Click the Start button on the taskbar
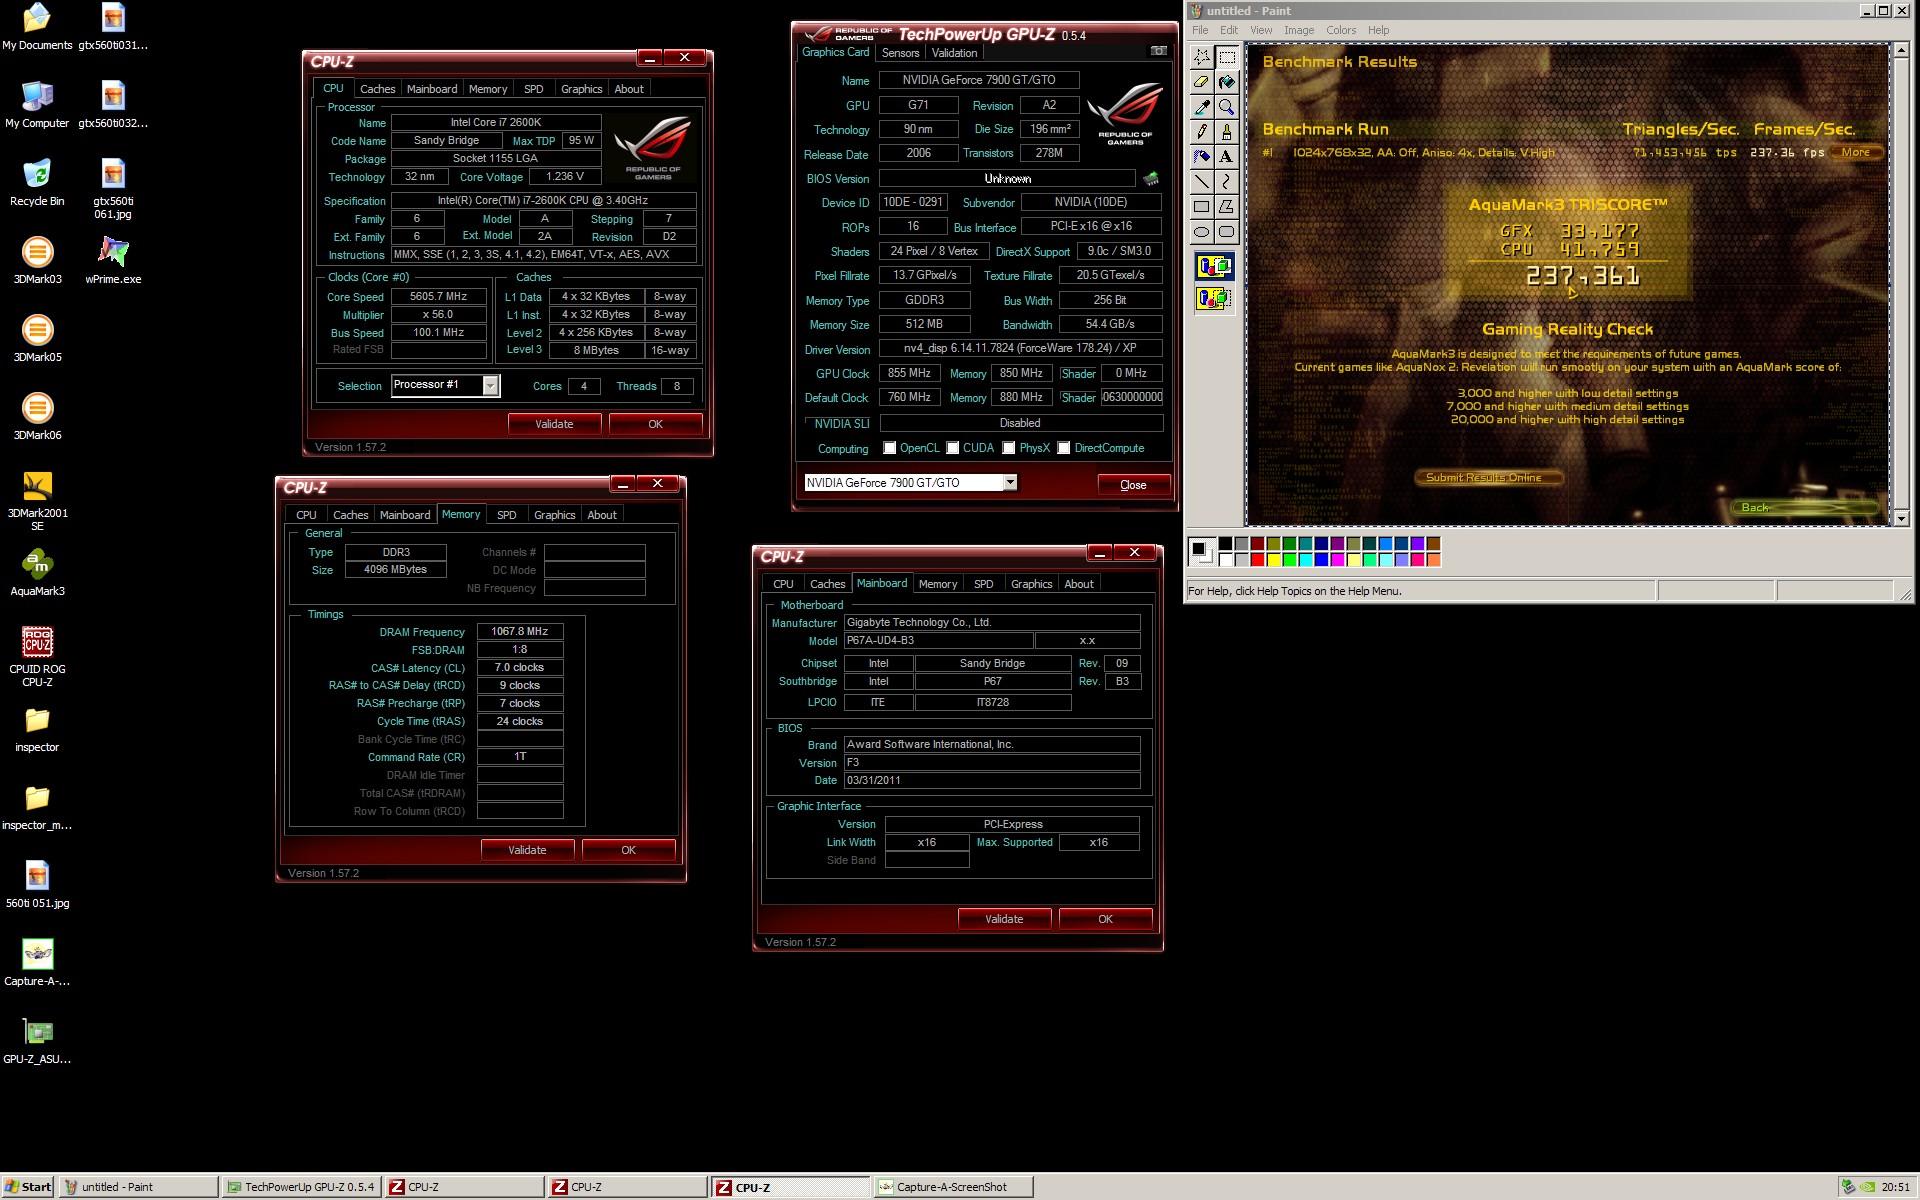Viewport: 1920px width, 1200px height. click(28, 1187)
